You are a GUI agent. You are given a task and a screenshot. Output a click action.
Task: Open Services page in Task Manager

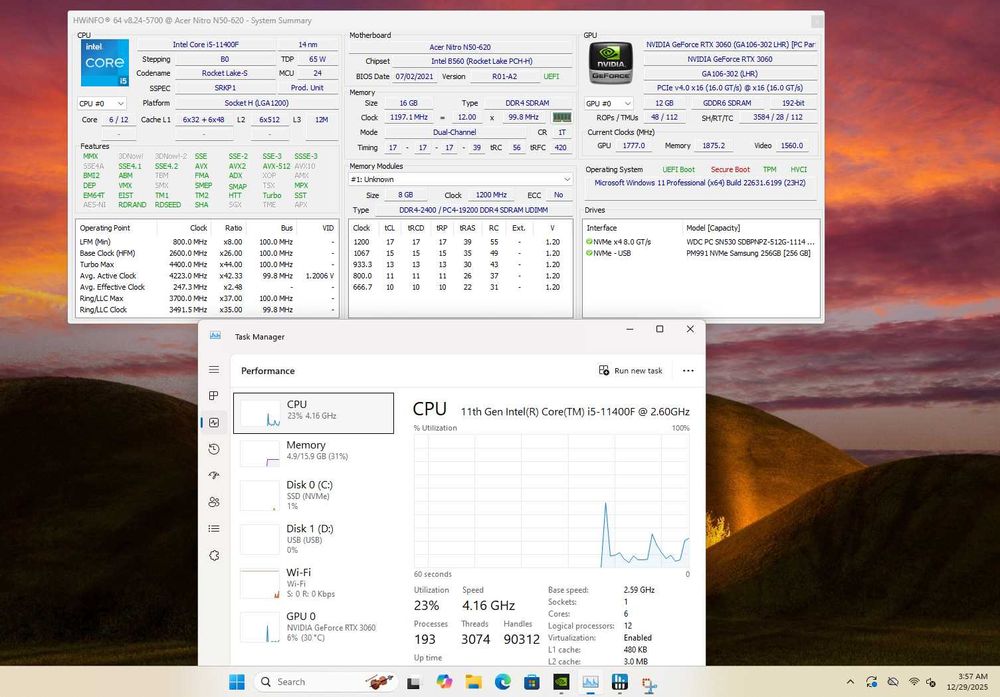(214, 555)
